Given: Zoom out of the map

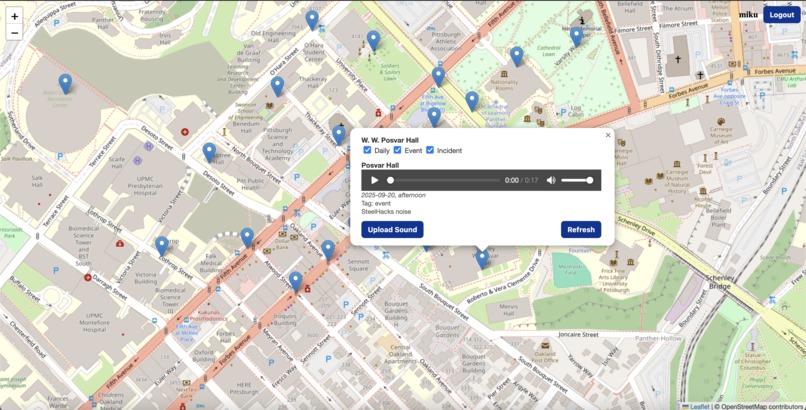Looking at the screenshot, I should (x=14, y=32).
